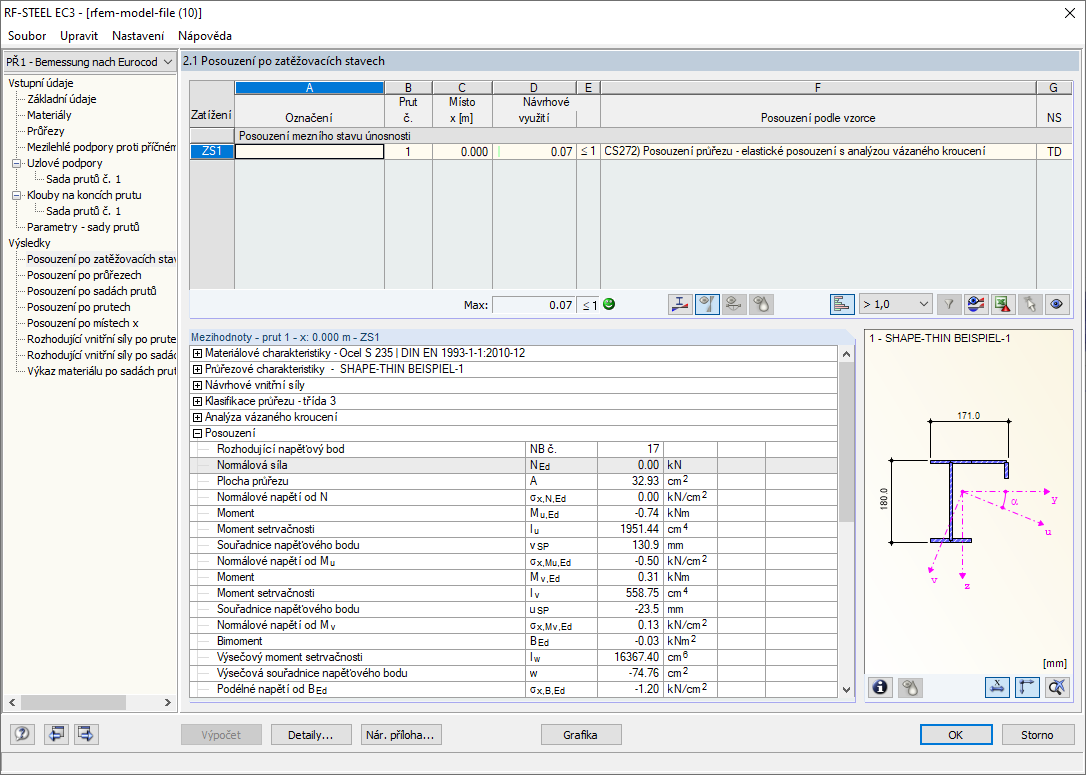Click the funnel filter icon
The height and width of the screenshot is (775, 1086).
[x=949, y=304]
